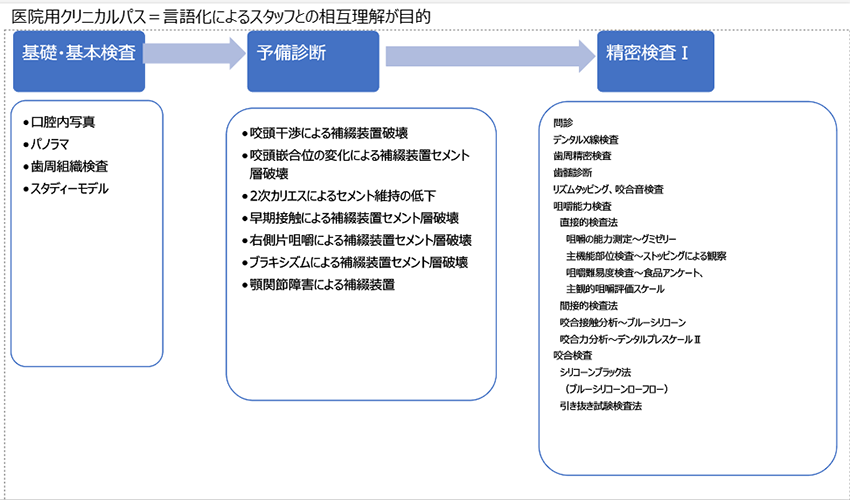
Task: Click 咀嚼難易度検査～食品アンケート line
Action: tap(635, 273)
